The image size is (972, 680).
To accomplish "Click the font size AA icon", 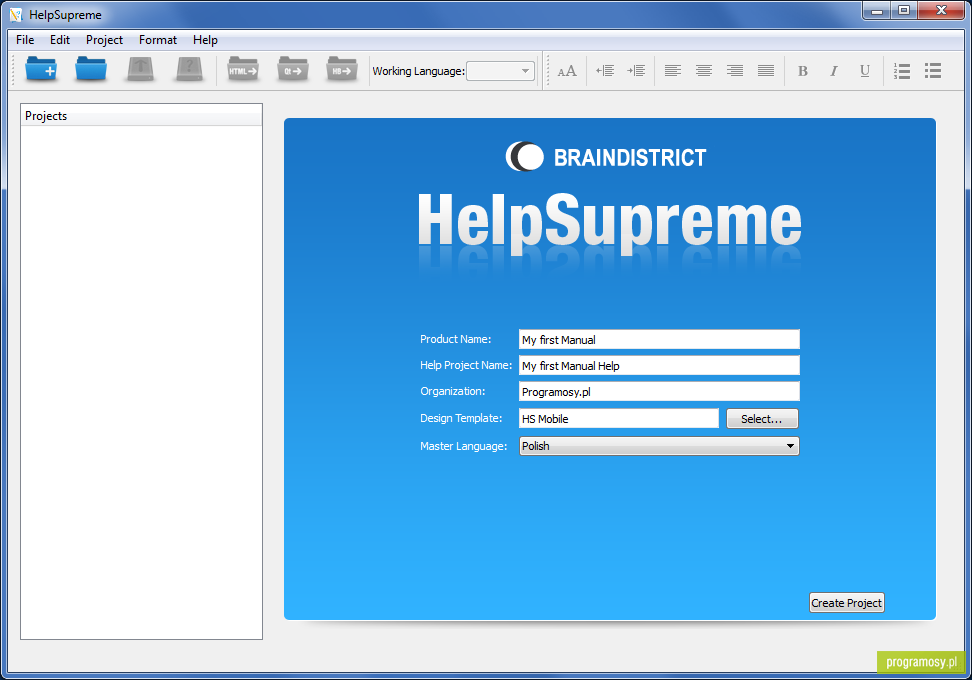I will 567,71.
